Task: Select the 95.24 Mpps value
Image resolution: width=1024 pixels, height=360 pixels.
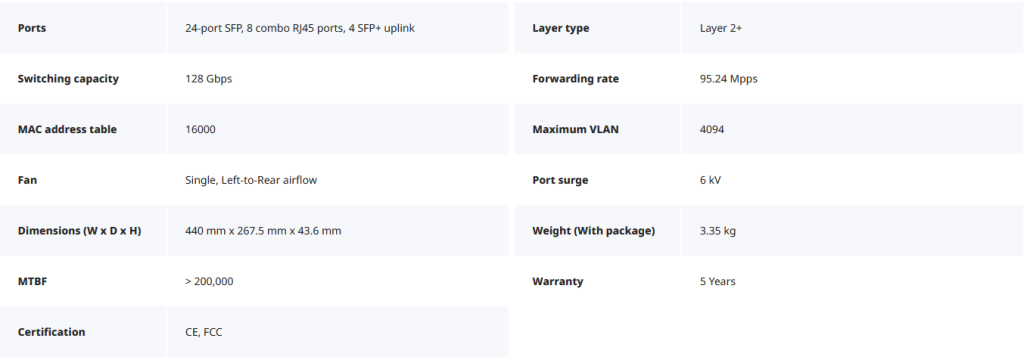Action: coord(729,78)
